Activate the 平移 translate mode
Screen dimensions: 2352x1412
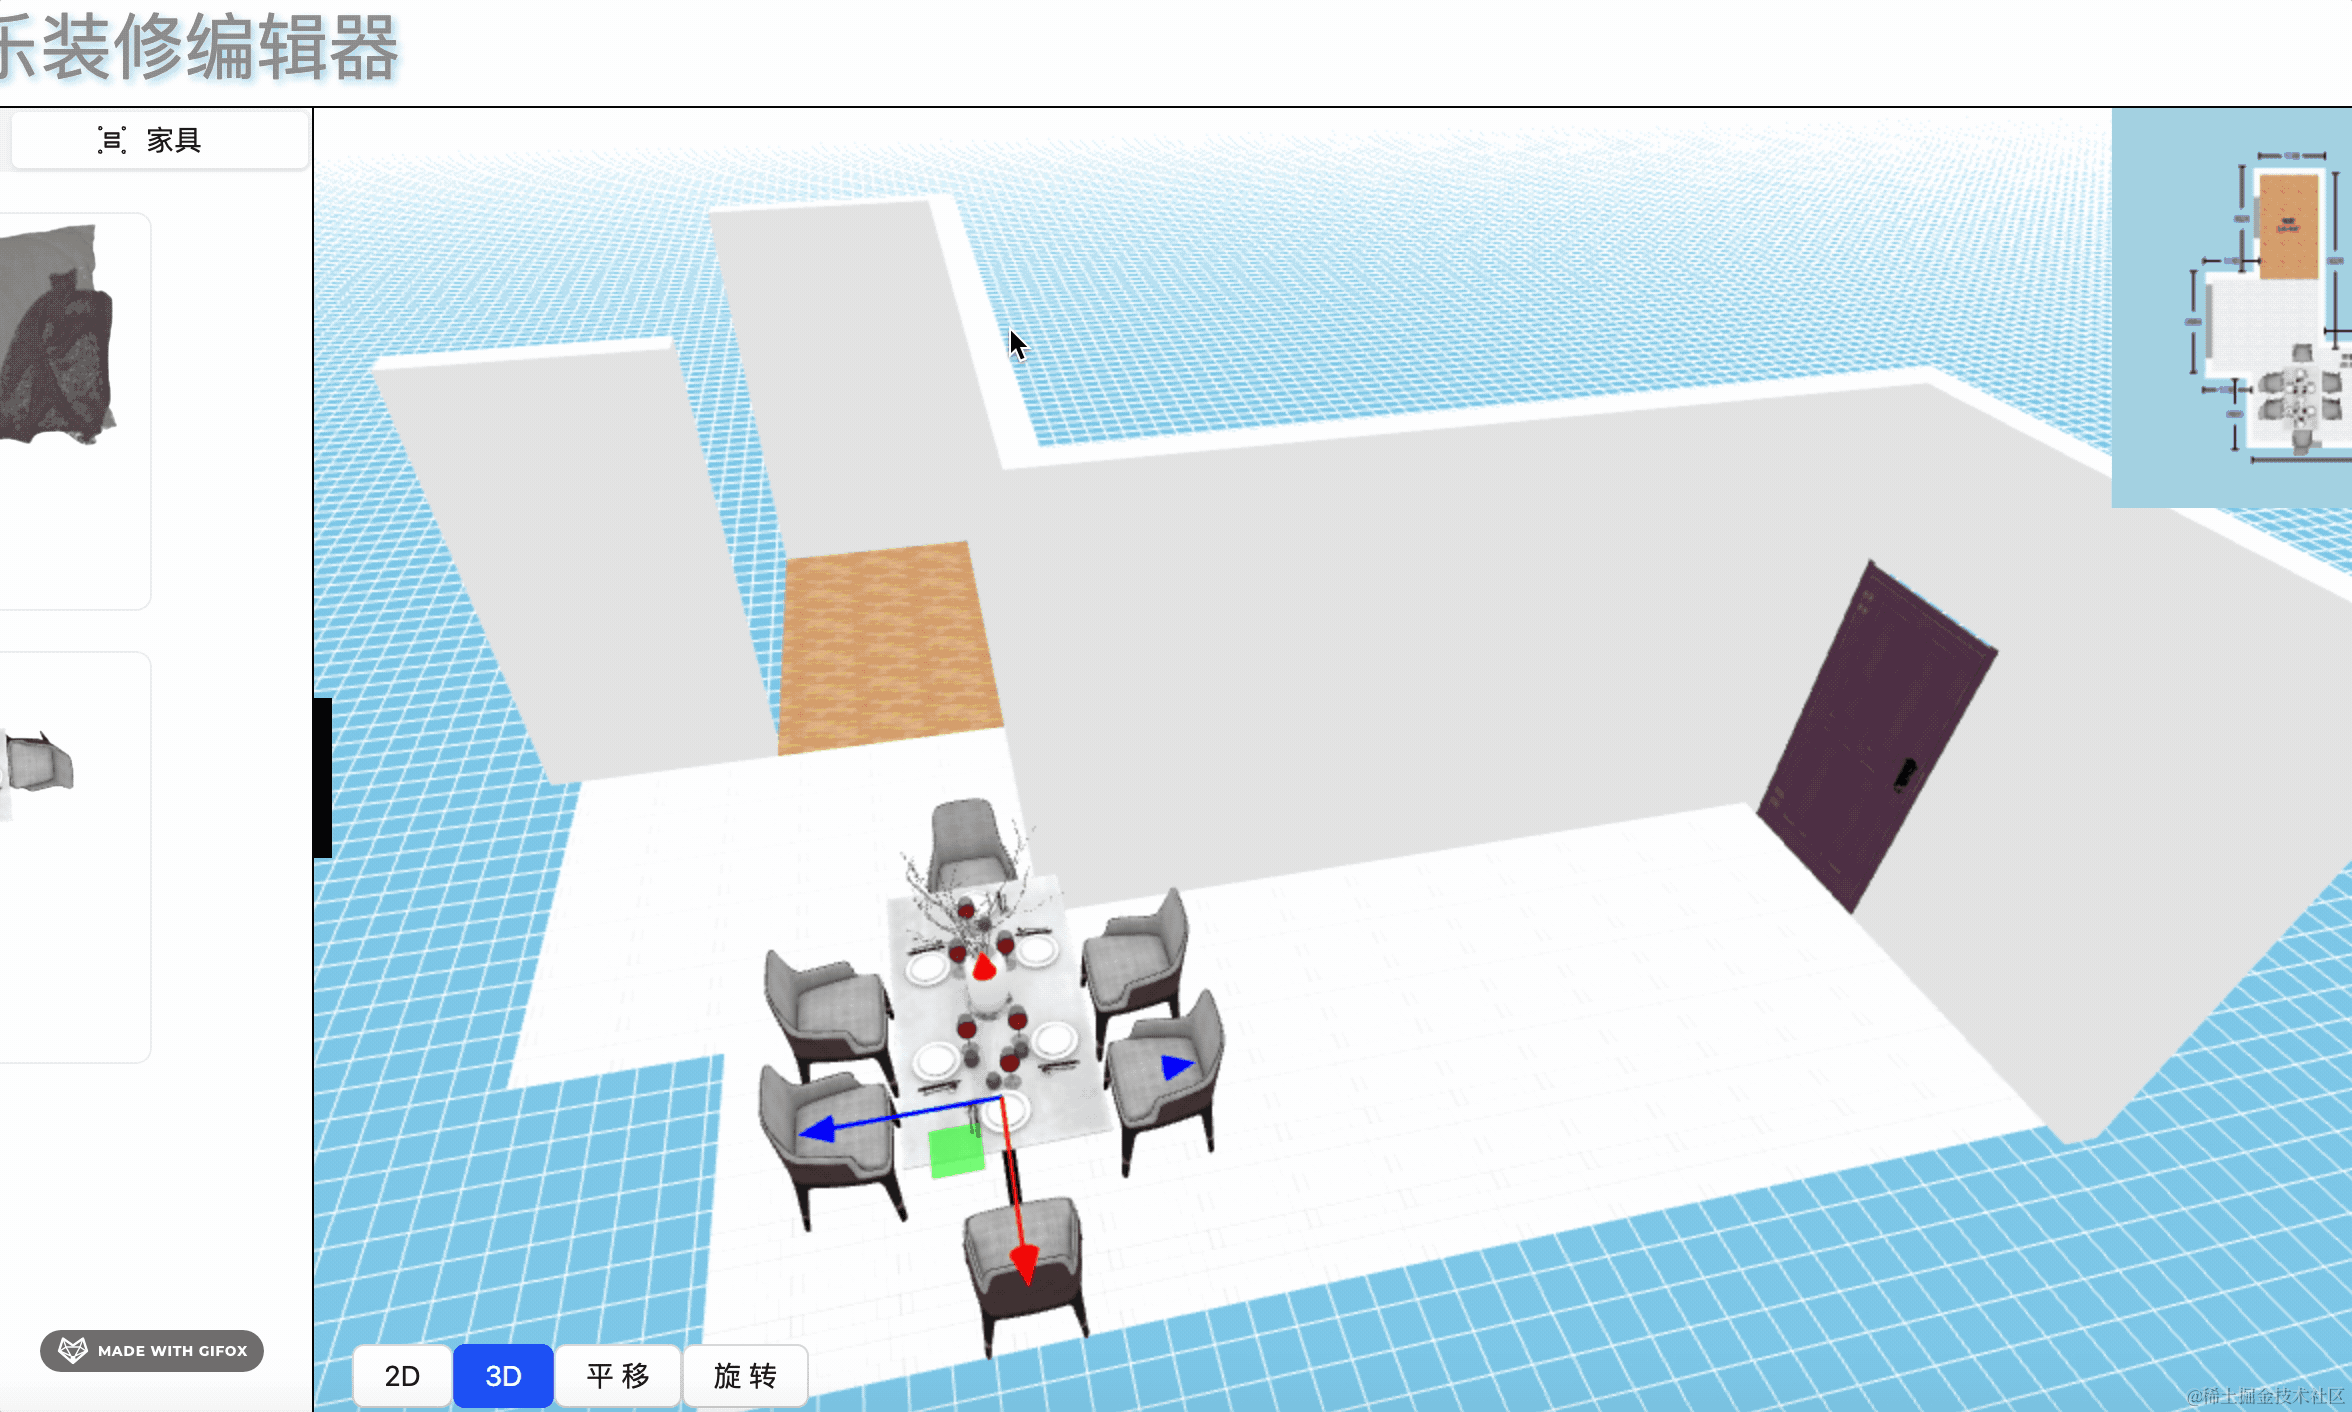(x=618, y=1376)
